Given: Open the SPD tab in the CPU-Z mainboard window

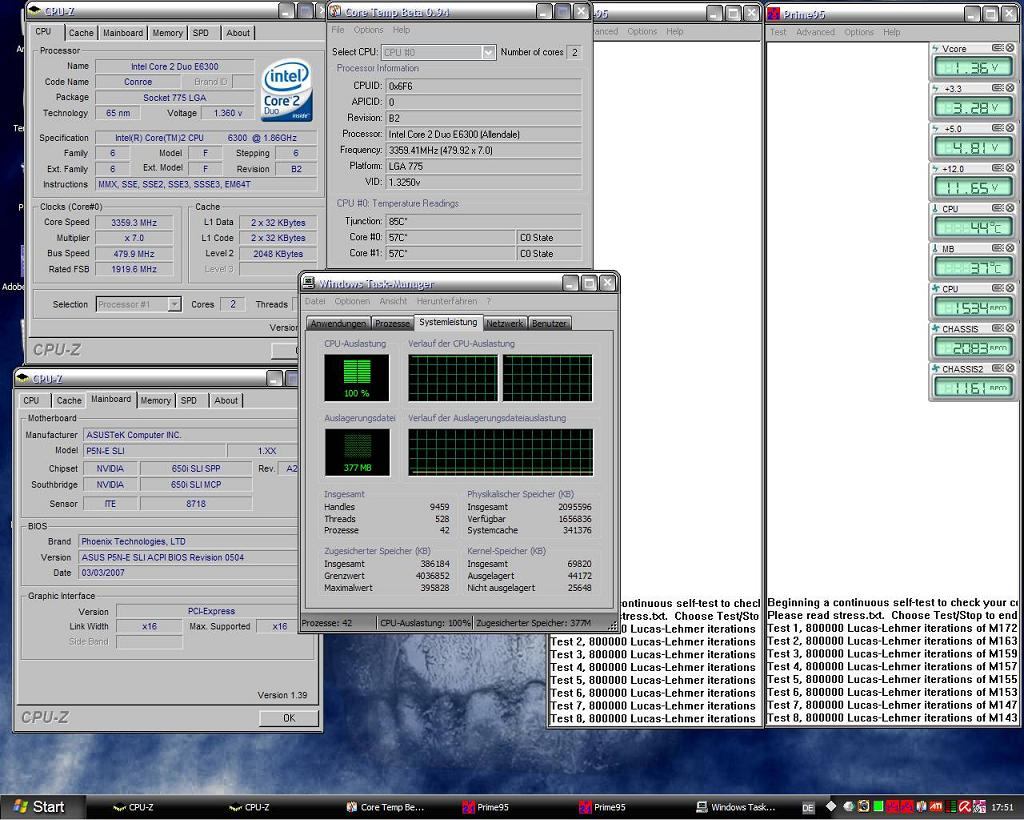Looking at the screenshot, I should [189, 400].
